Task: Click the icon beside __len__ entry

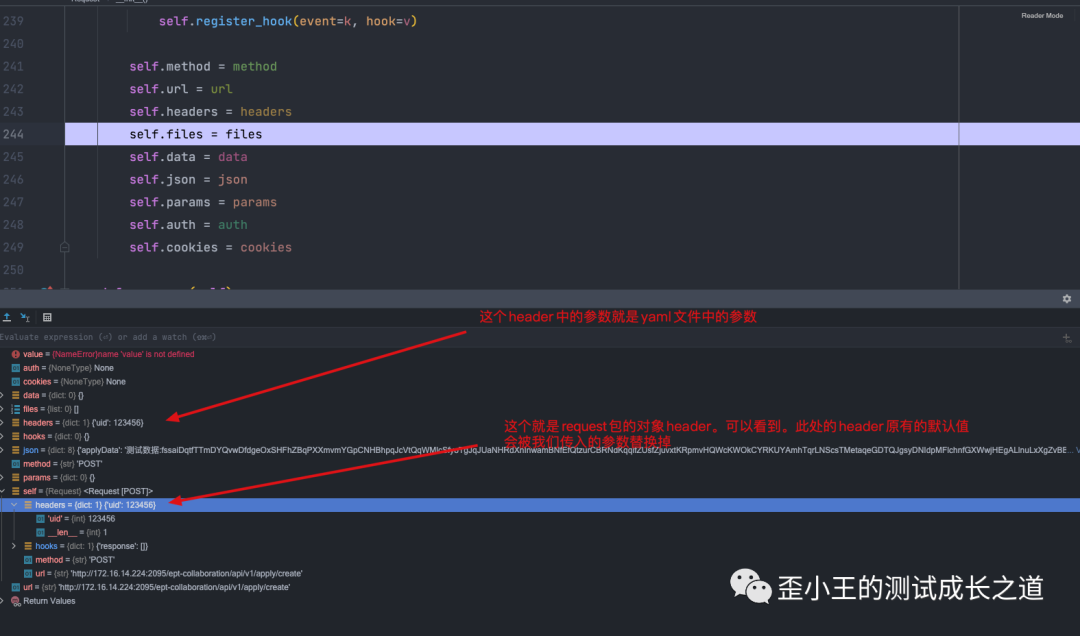Action: coord(40,533)
